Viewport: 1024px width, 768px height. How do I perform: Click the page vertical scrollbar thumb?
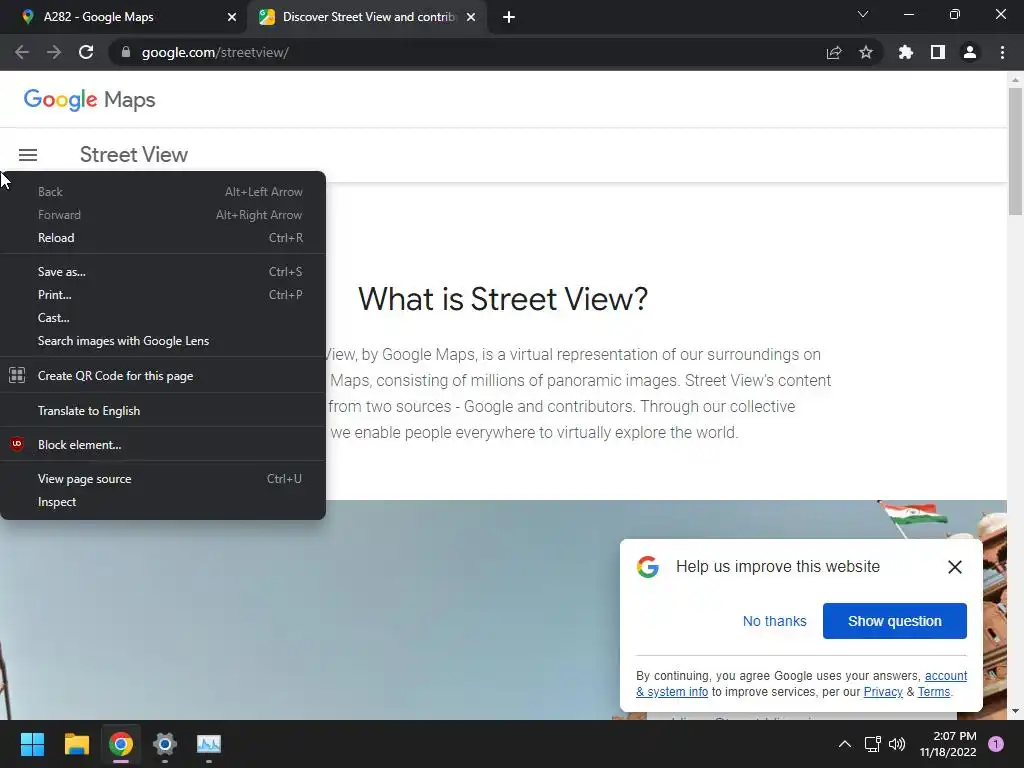(1015, 150)
